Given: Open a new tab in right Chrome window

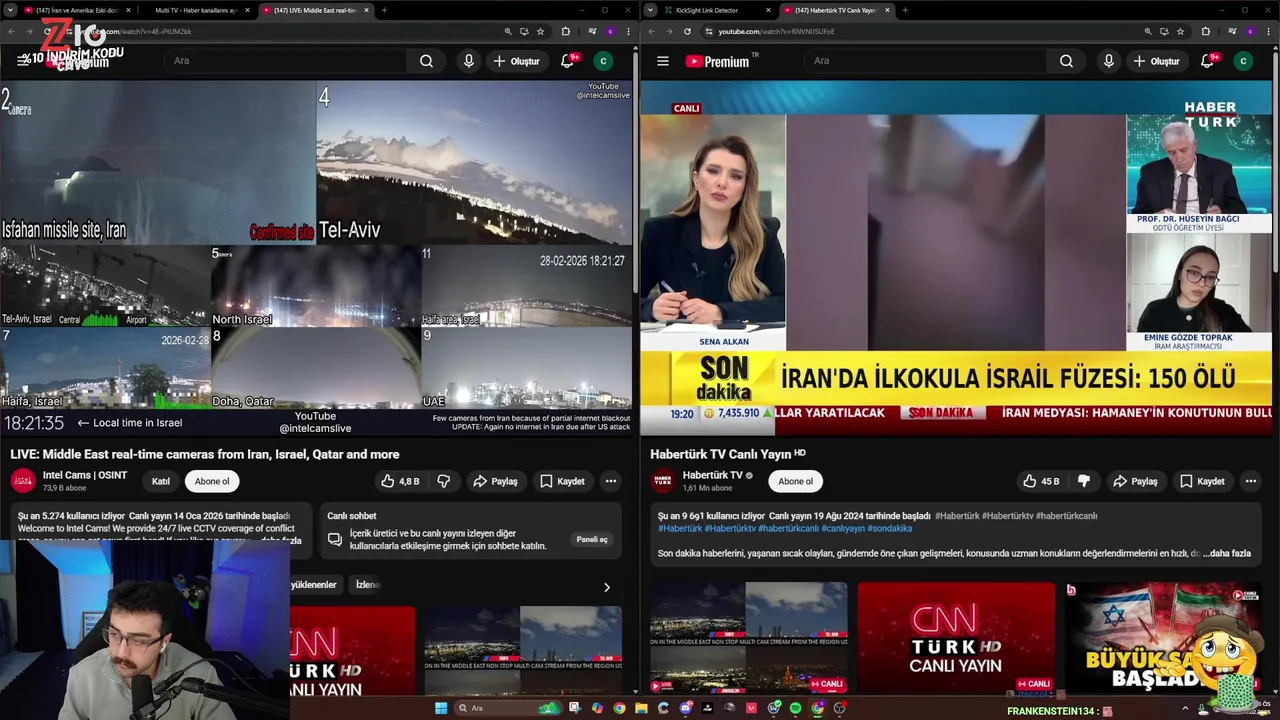Looking at the screenshot, I should [x=904, y=10].
